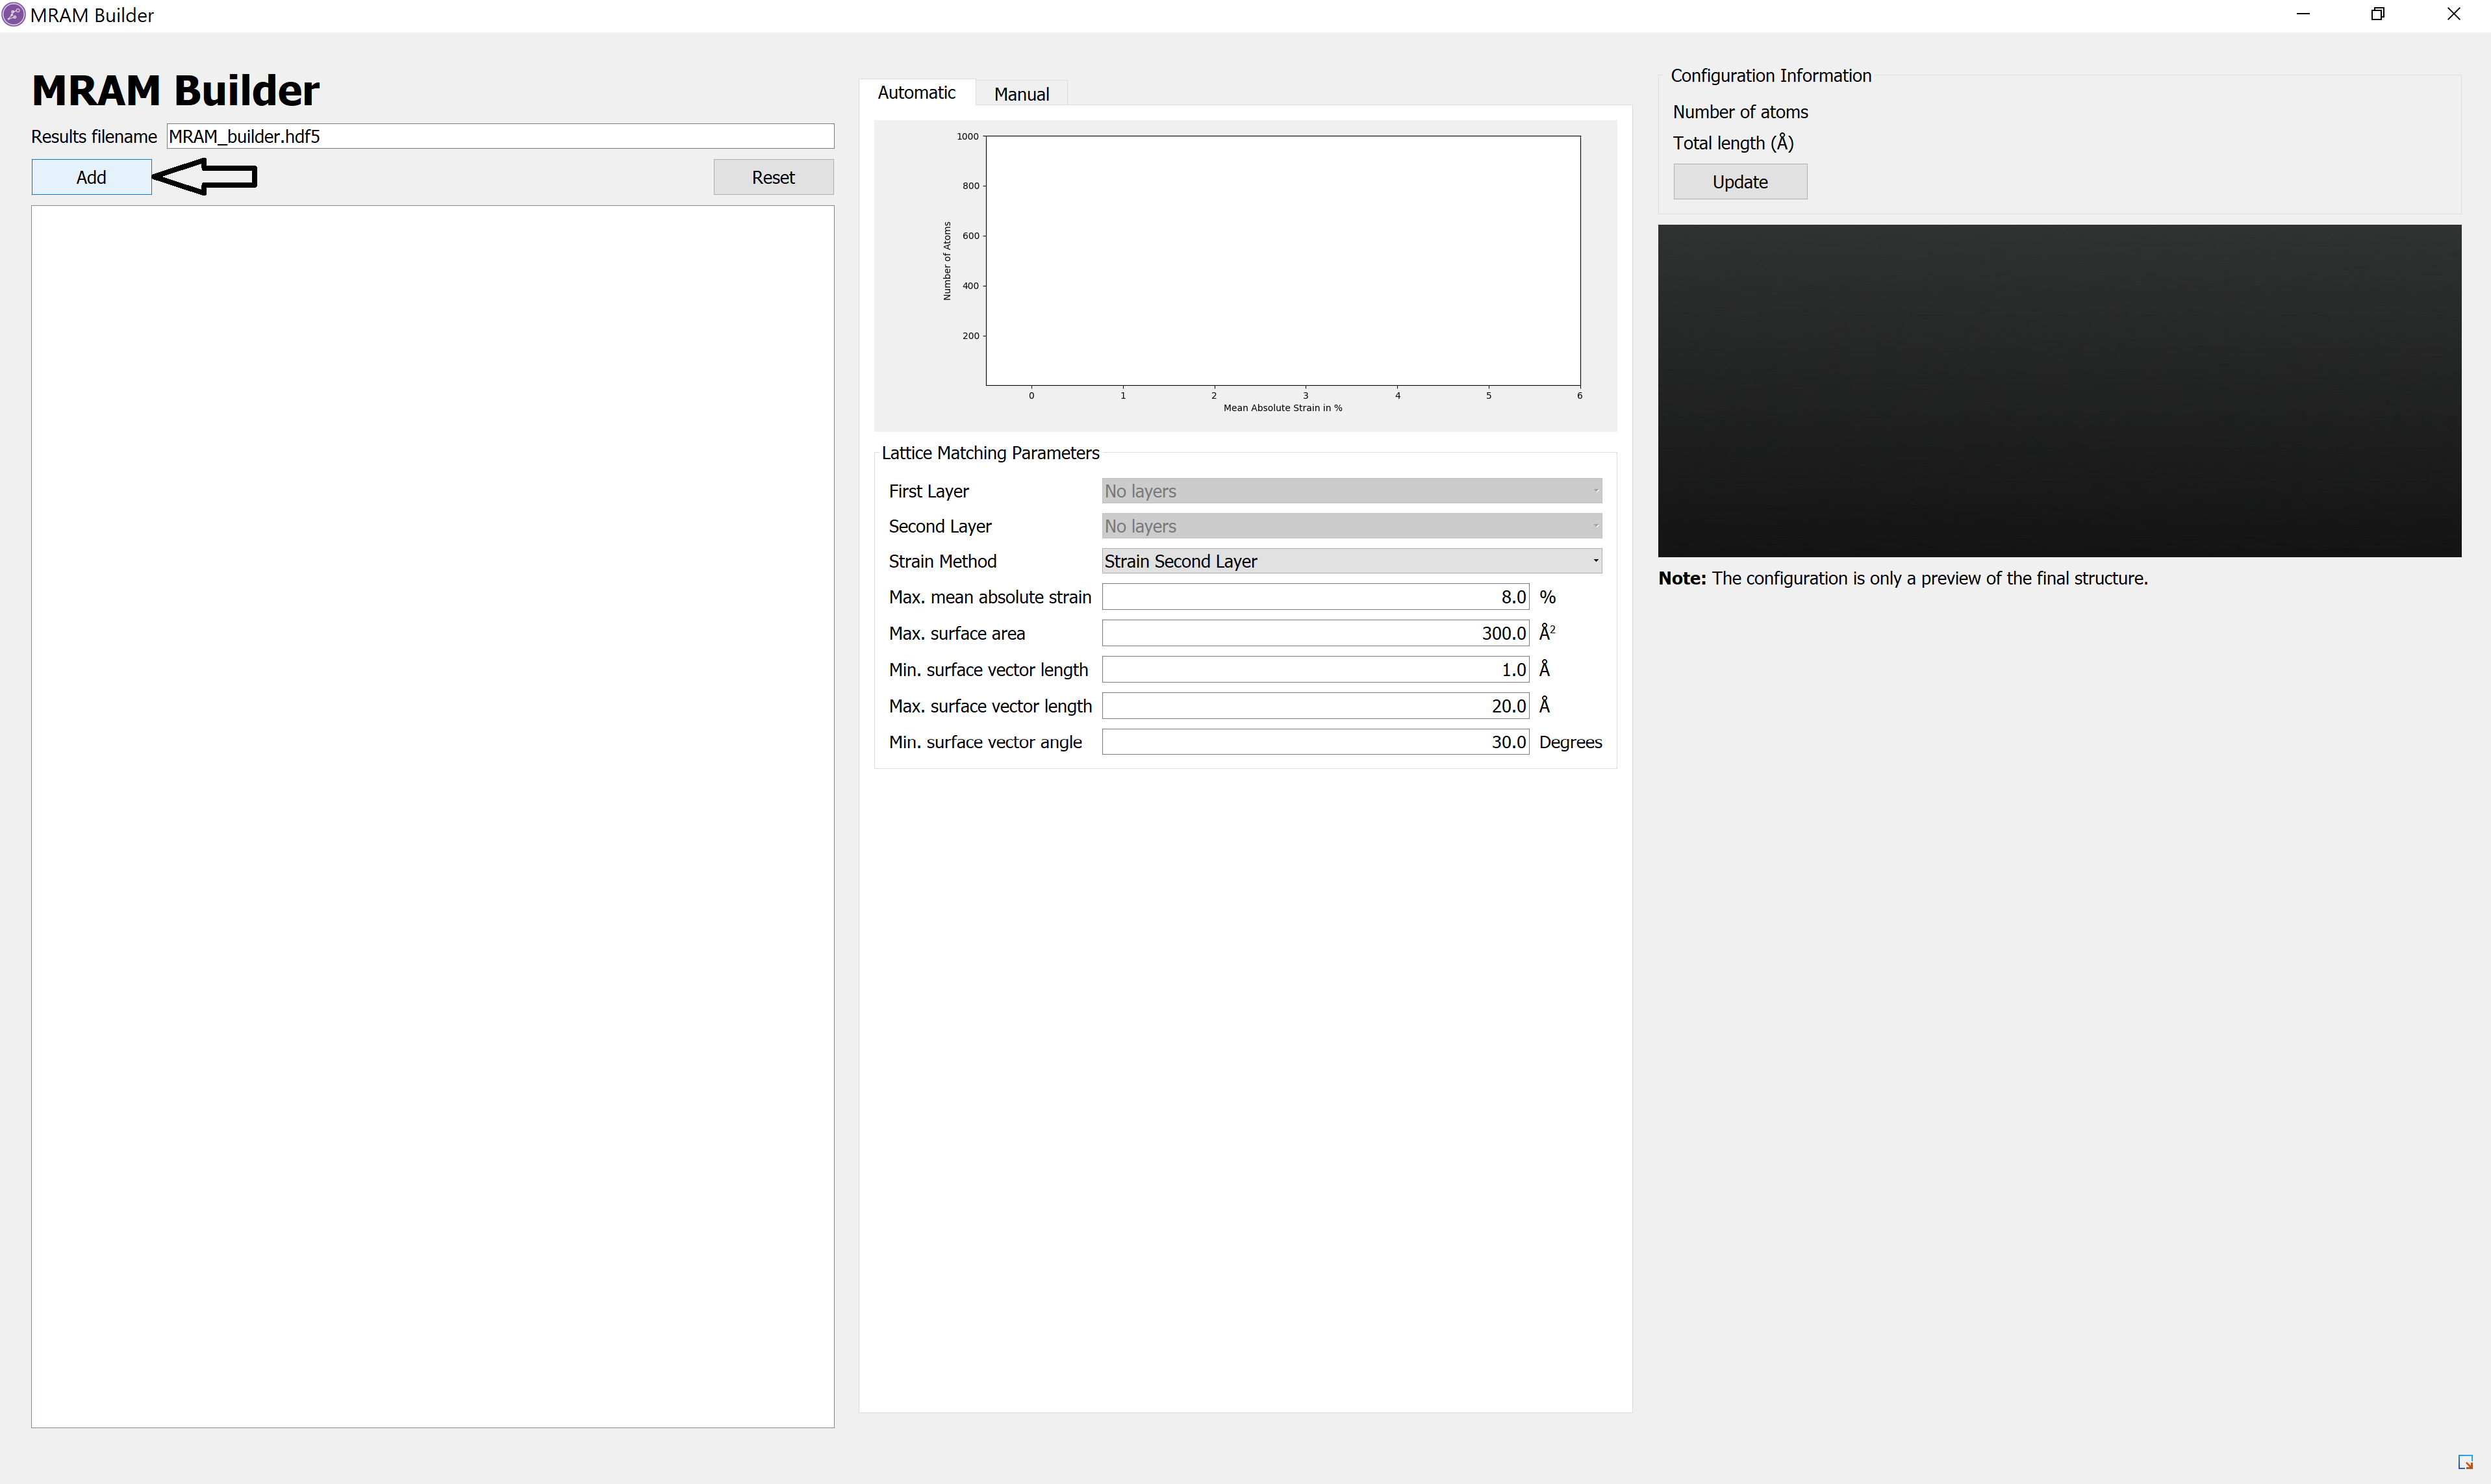Click the 'Number of atoms' label
The width and height of the screenshot is (2491, 1484).
coord(1740,112)
